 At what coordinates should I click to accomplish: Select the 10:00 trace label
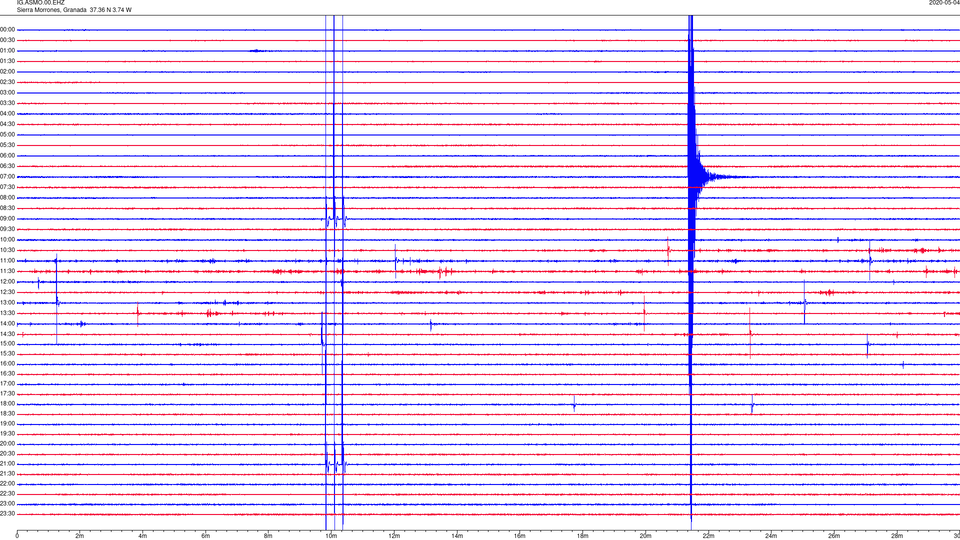click(x=7, y=240)
